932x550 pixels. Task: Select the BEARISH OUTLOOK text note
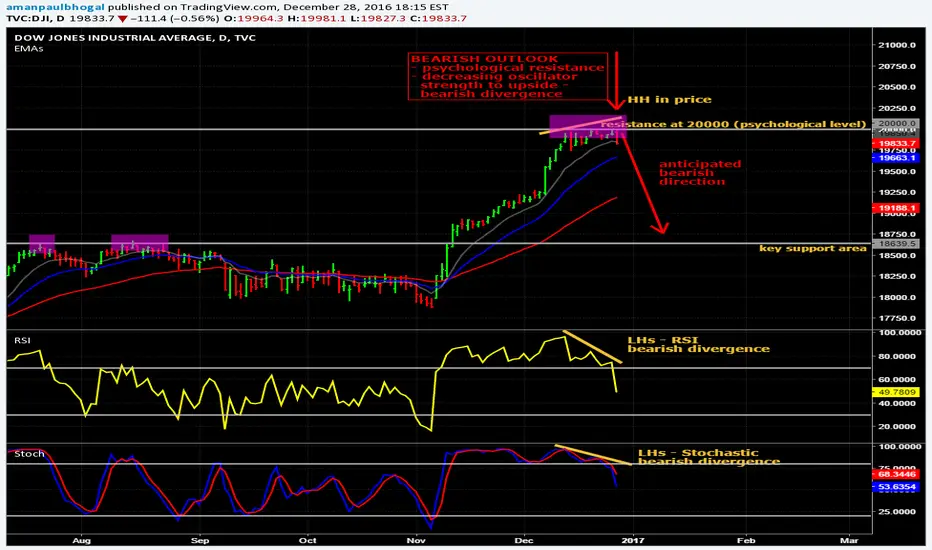coord(508,76)
